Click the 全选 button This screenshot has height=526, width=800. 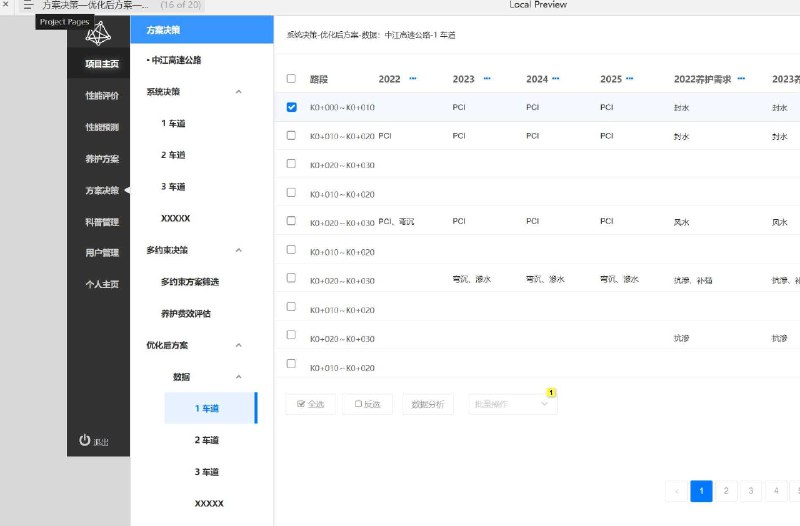point(311,404)
